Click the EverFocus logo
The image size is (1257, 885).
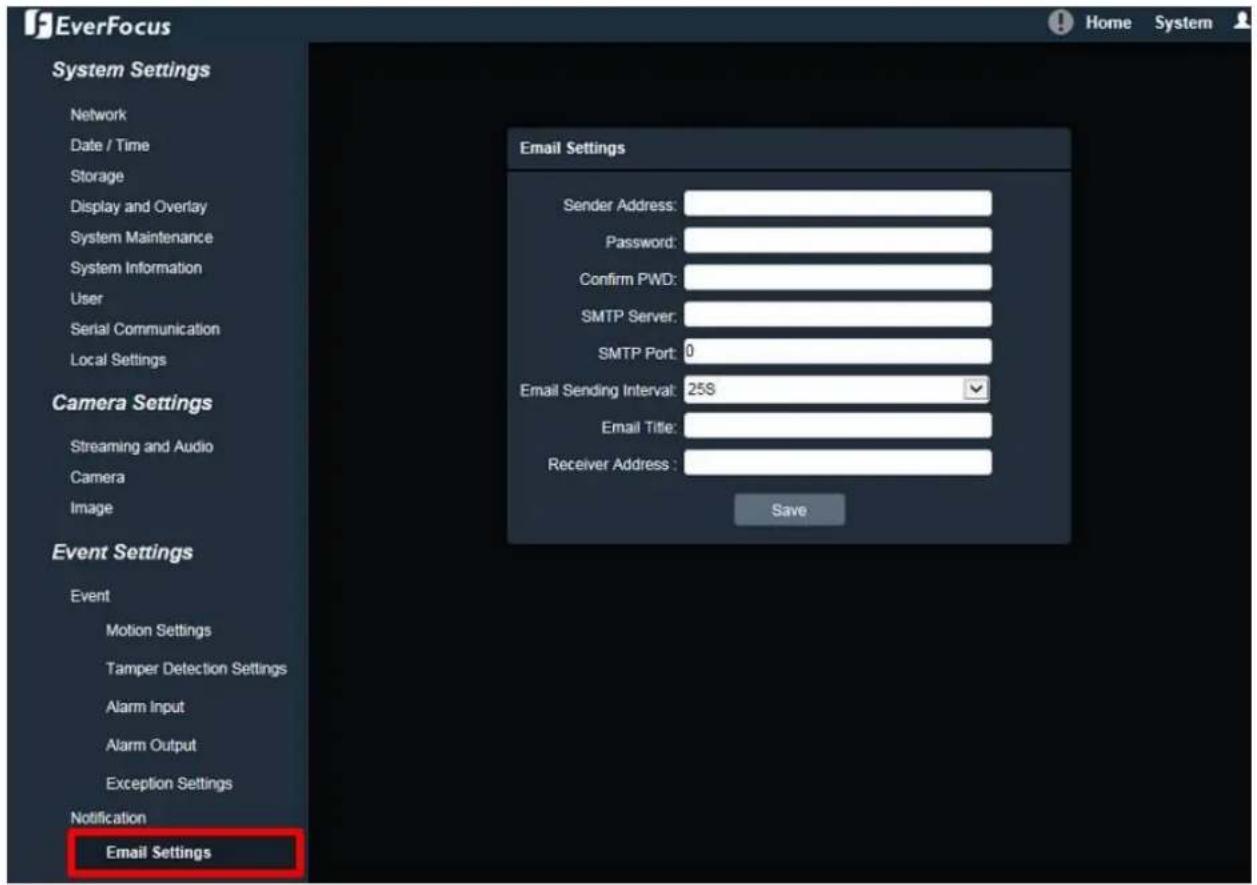[103, 25]
